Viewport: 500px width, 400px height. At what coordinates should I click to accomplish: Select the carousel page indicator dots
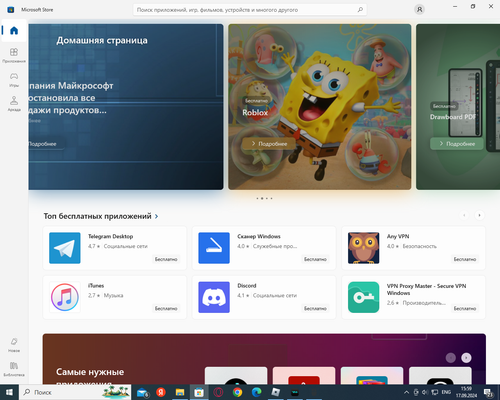[264, 198]
